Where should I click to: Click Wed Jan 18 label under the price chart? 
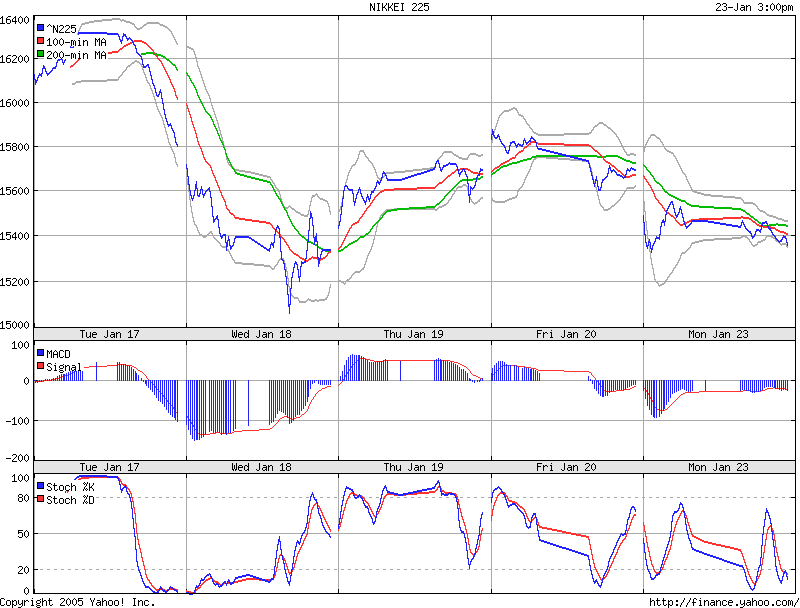point(261,334)
